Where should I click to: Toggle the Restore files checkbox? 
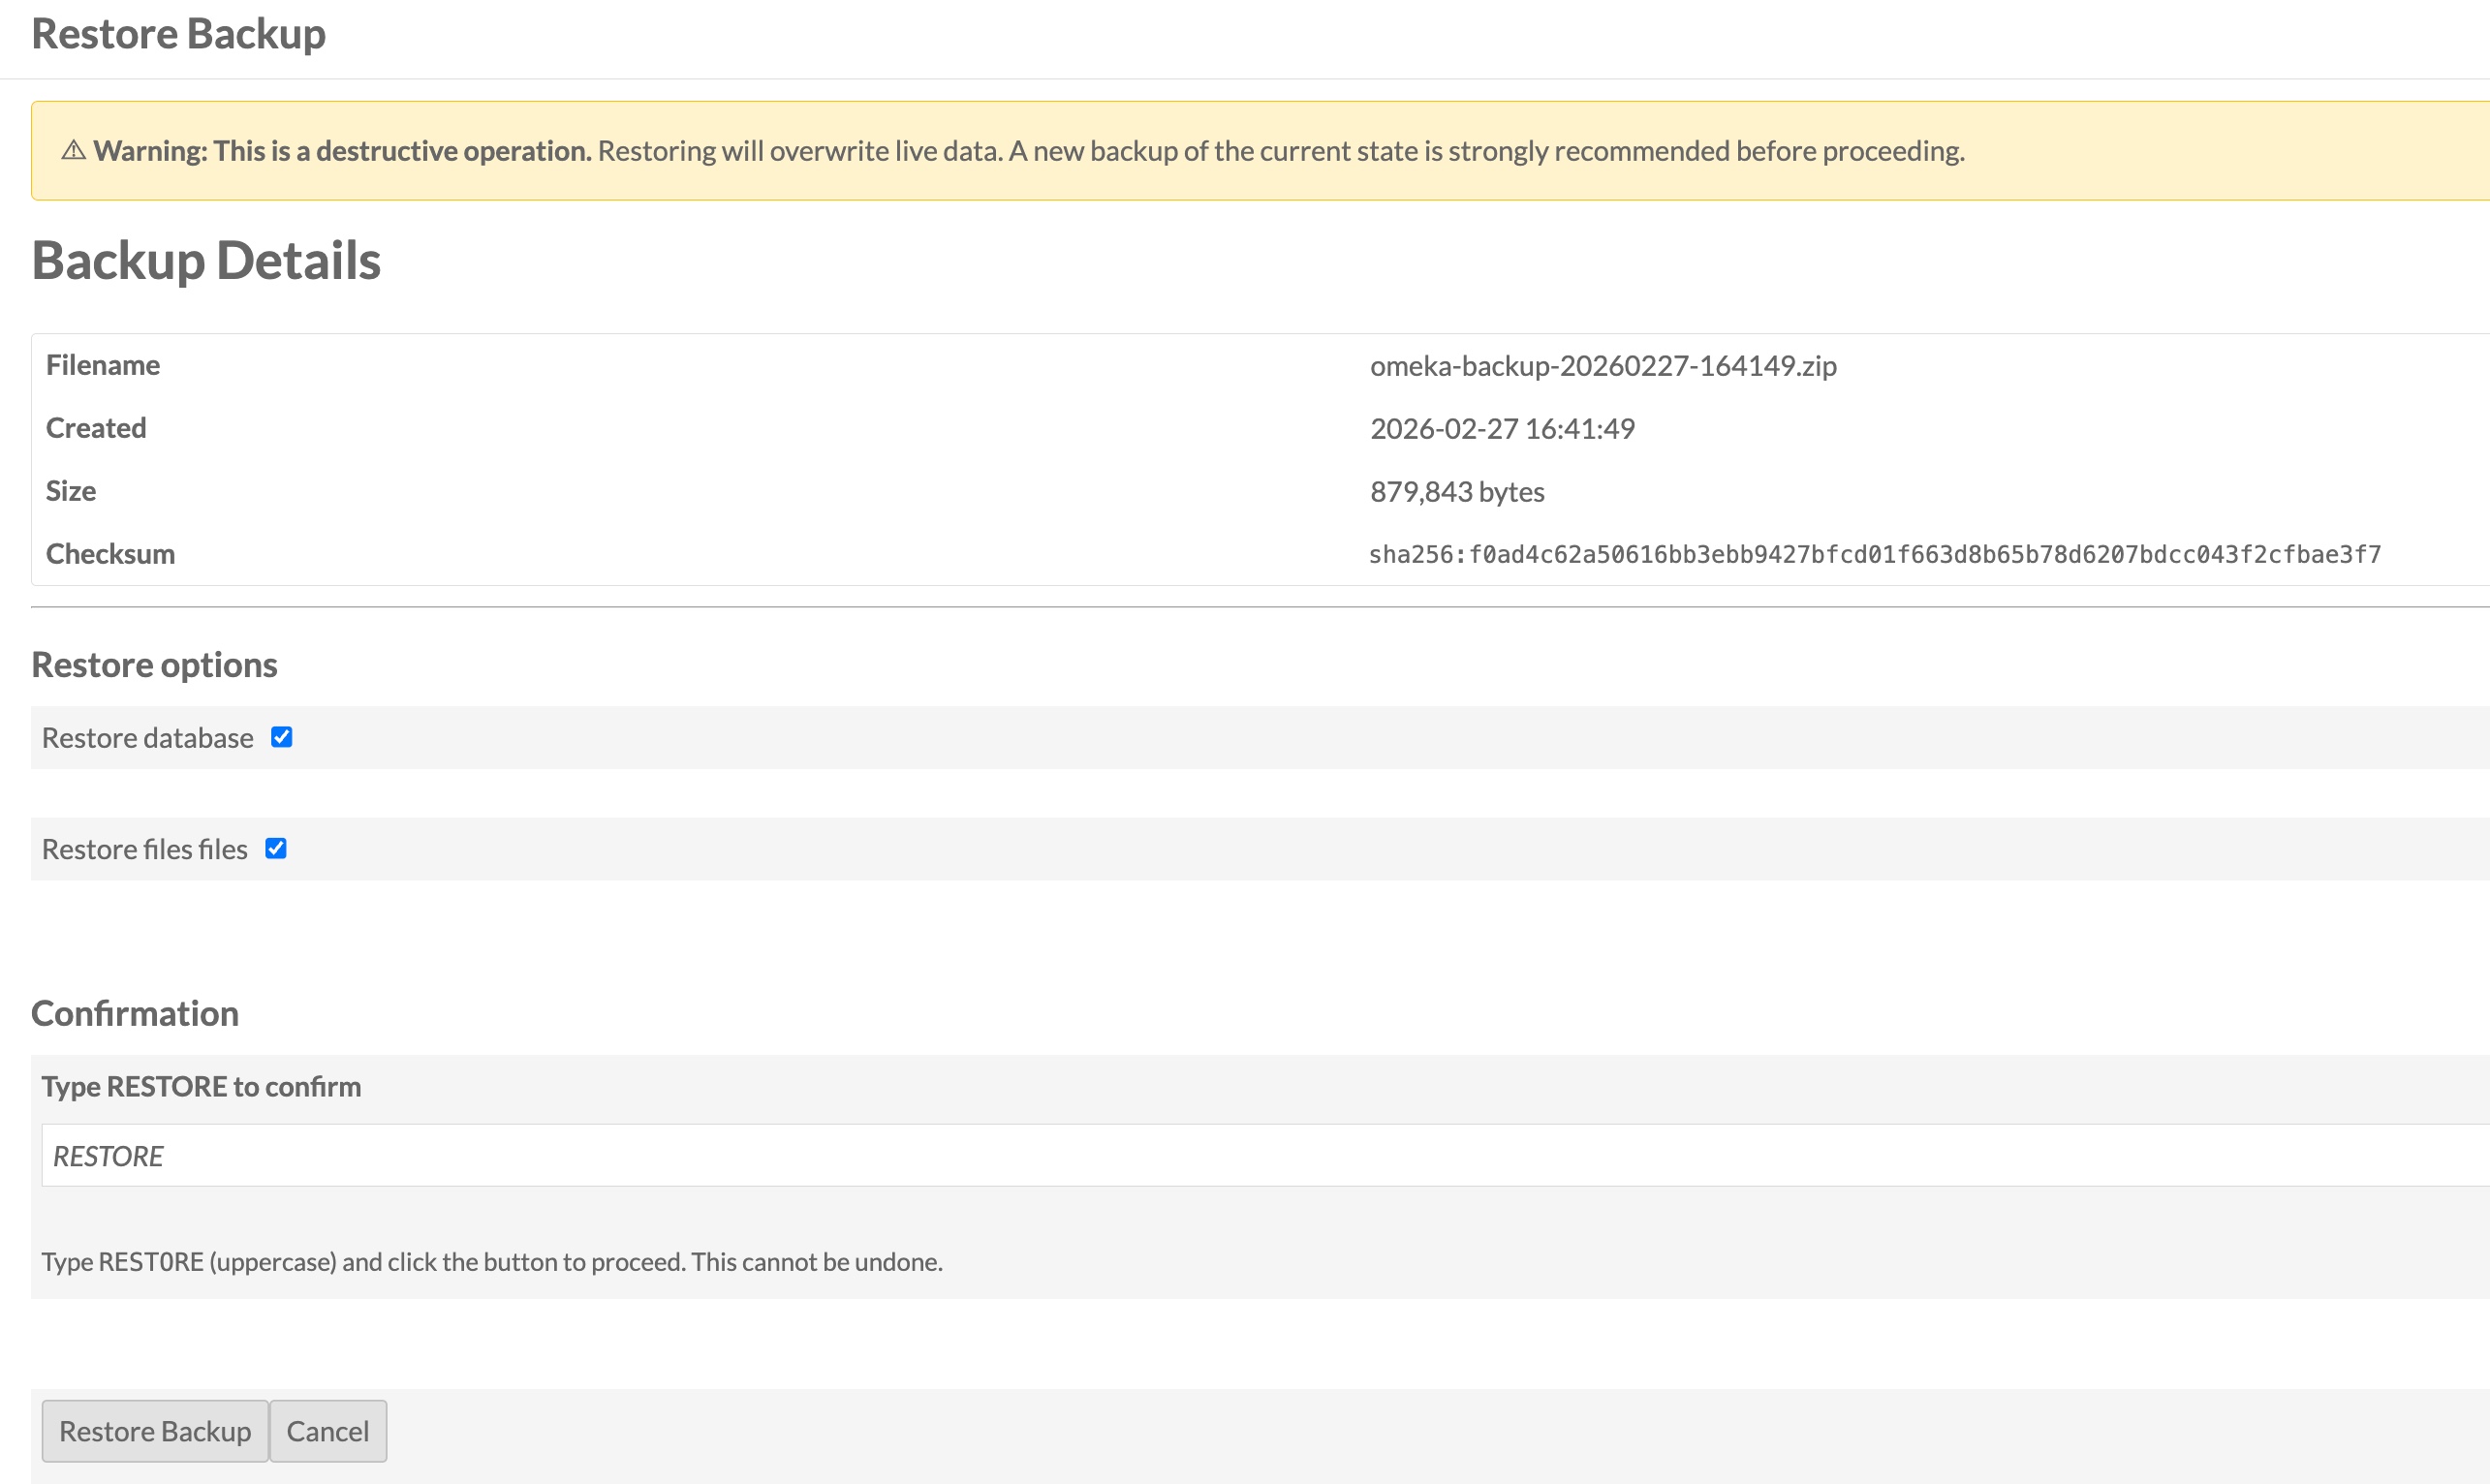coord(276,848)
